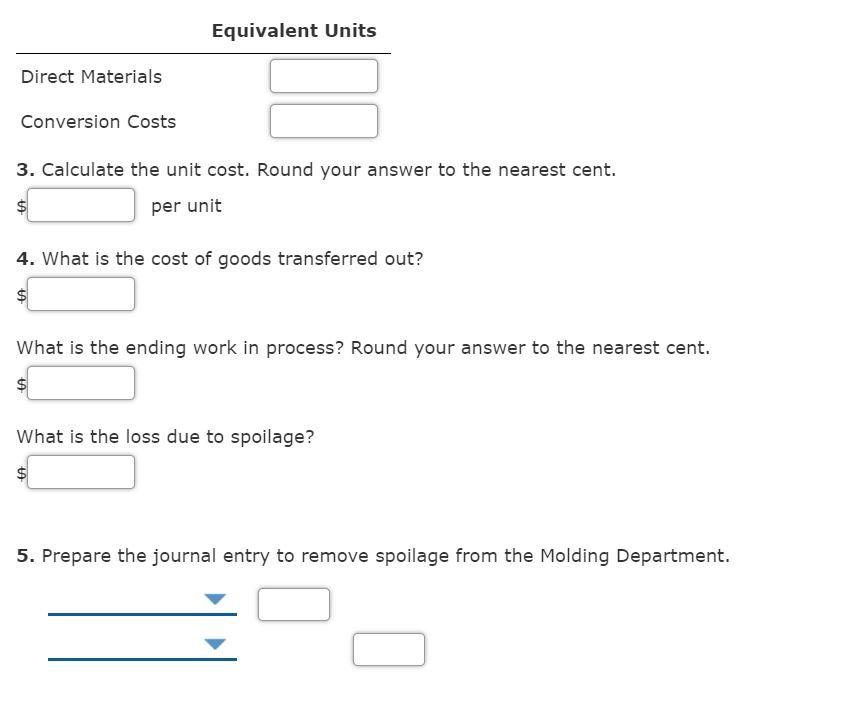Viewport: 853px width, 705px height.
Task: Click the Direct Materials row label
Action: coord(90,76)
